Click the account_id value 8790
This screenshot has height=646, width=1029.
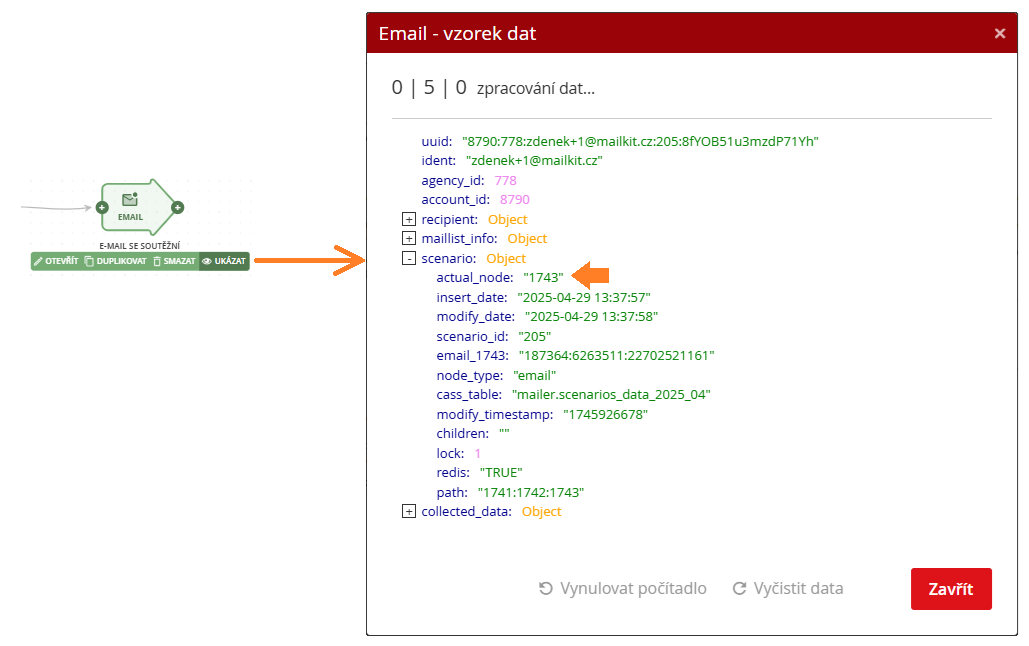point(514,200)
